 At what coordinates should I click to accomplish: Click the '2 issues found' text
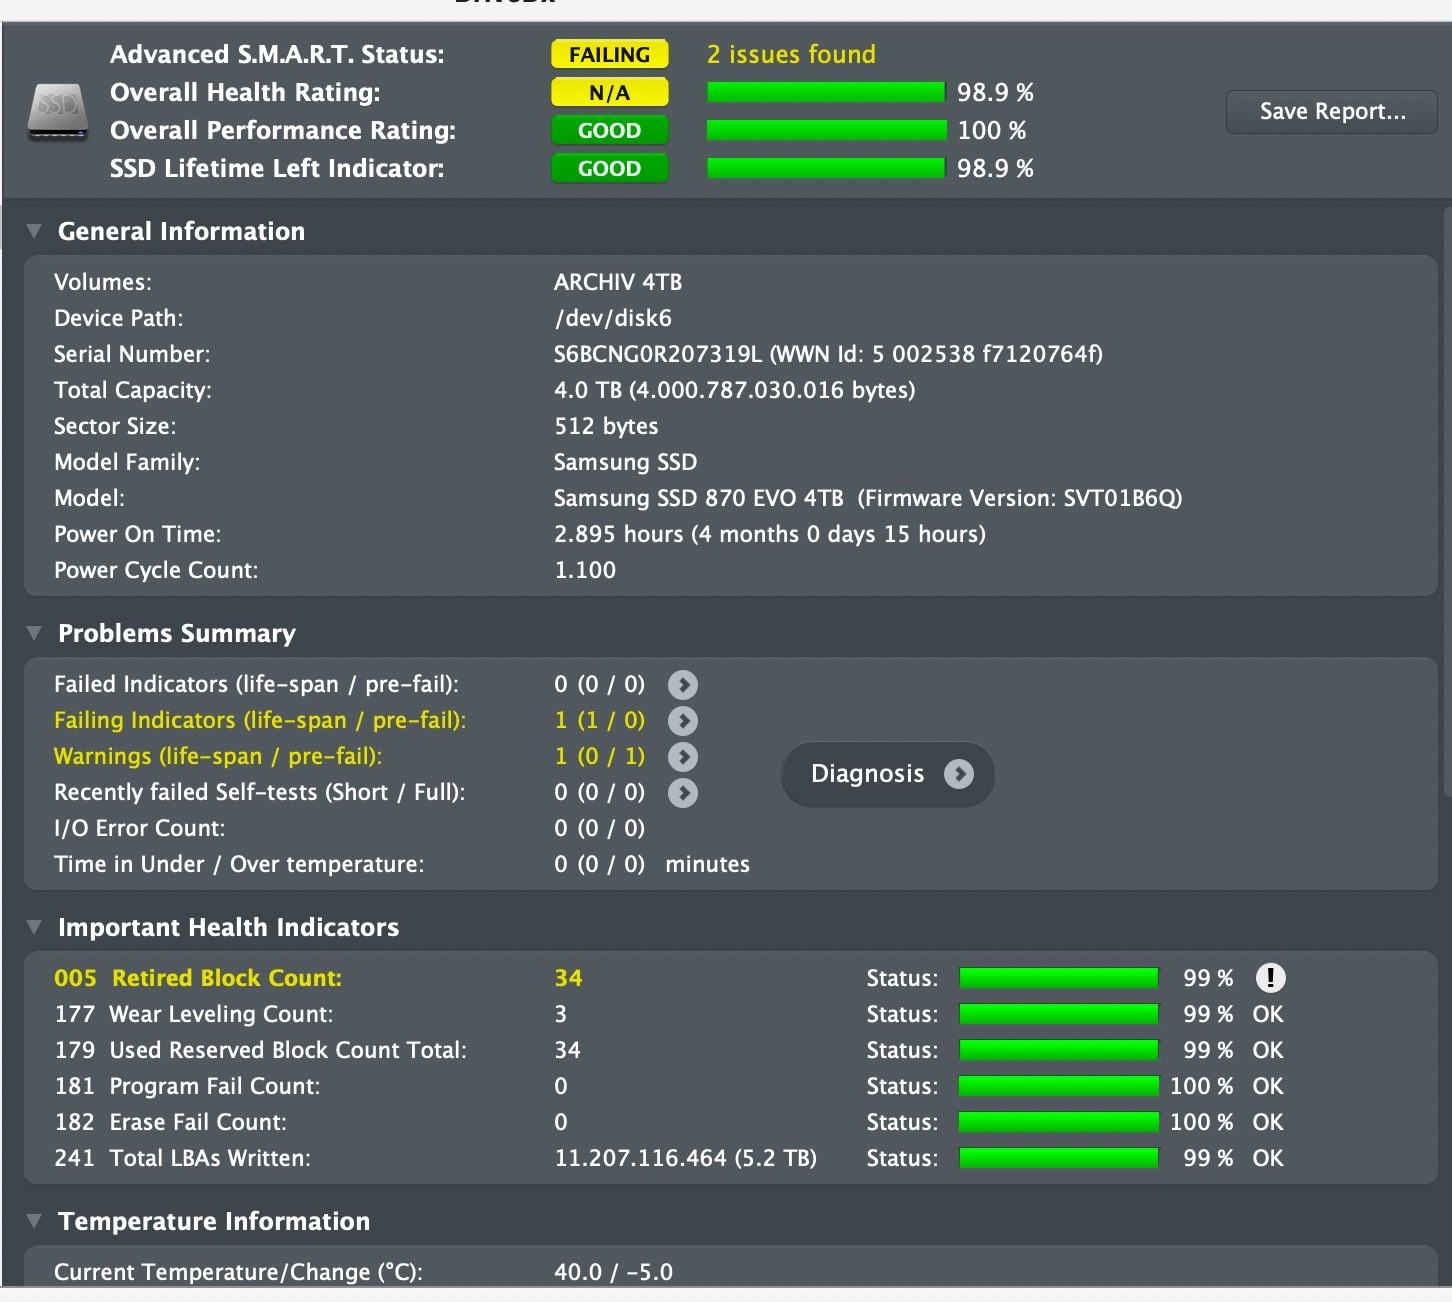pyautogui.click(x=791, y=54)
